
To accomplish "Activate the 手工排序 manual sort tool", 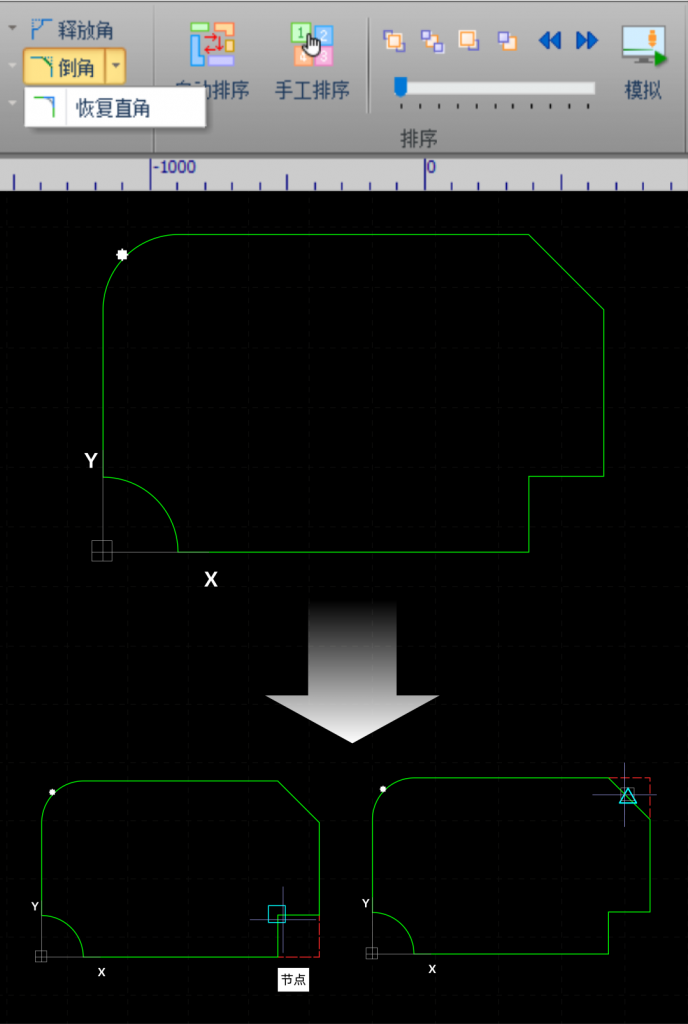I will point(312,62).
